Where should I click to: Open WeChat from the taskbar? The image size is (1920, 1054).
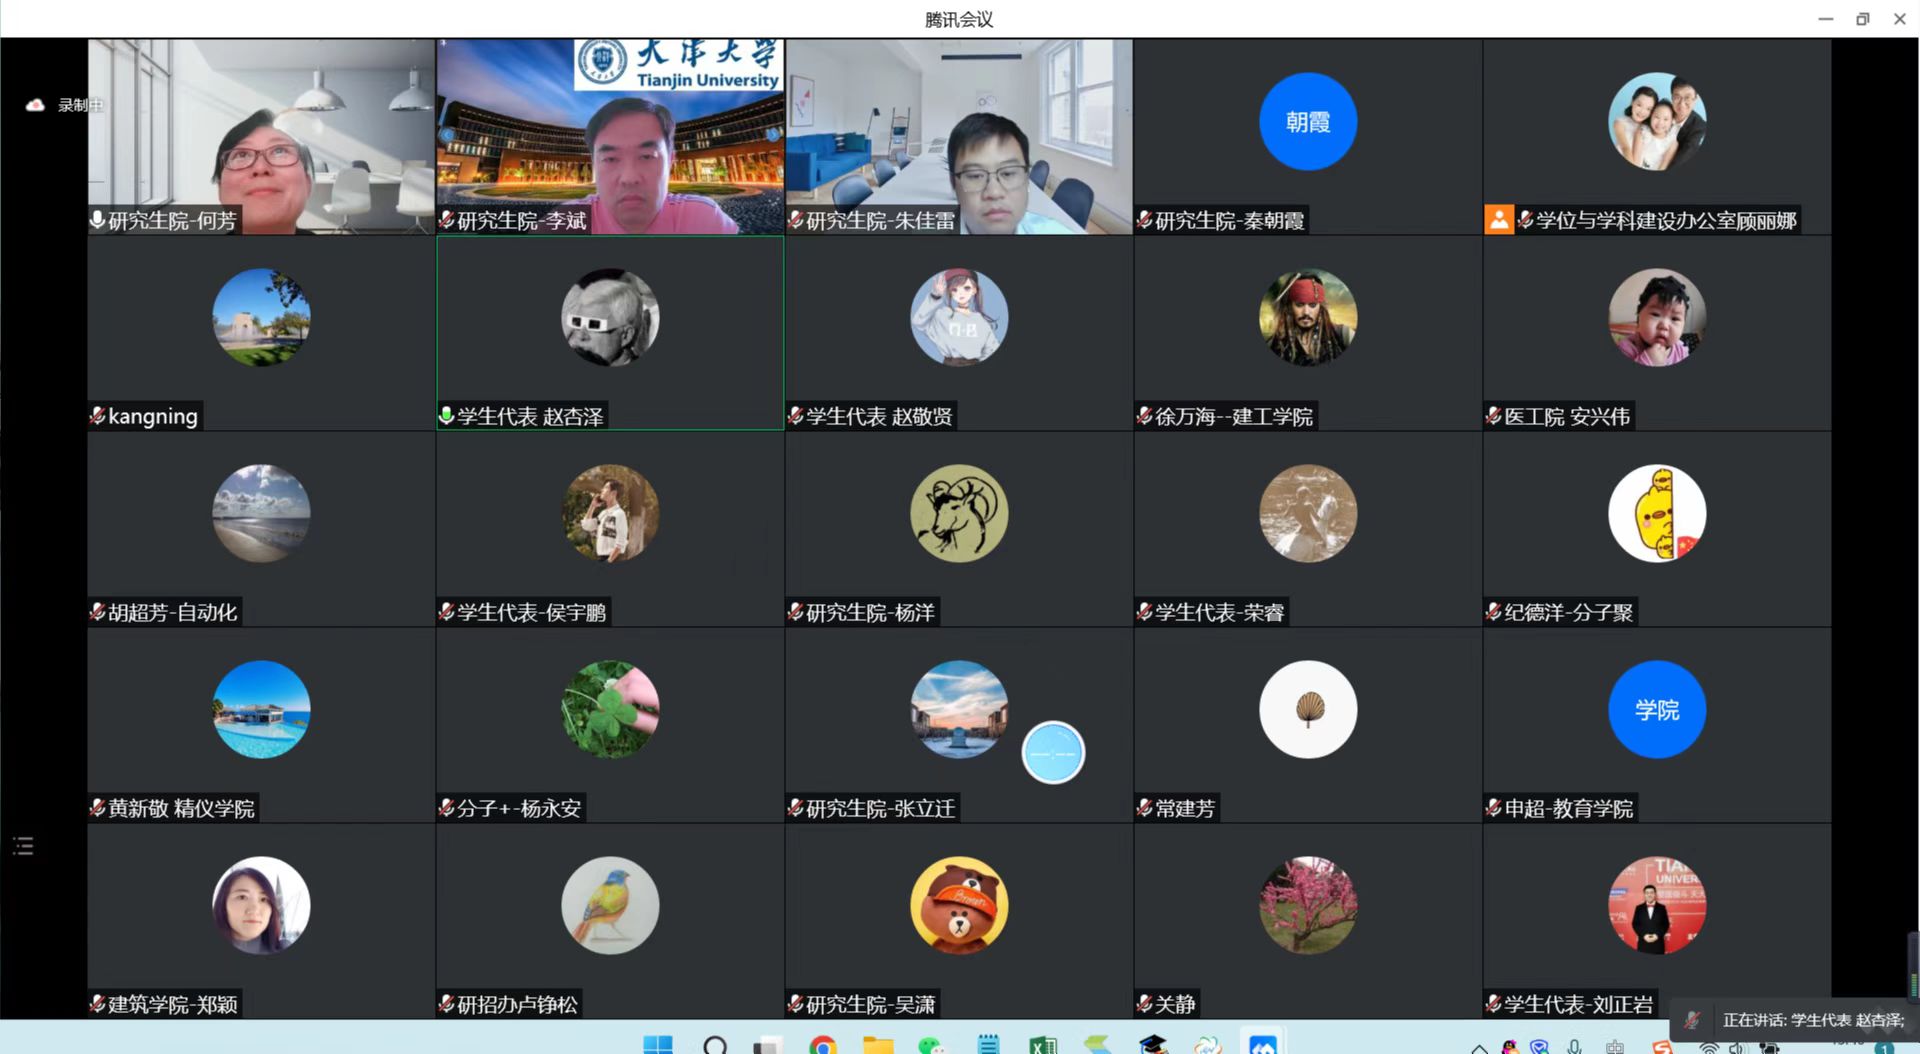tap(931, 1045)
